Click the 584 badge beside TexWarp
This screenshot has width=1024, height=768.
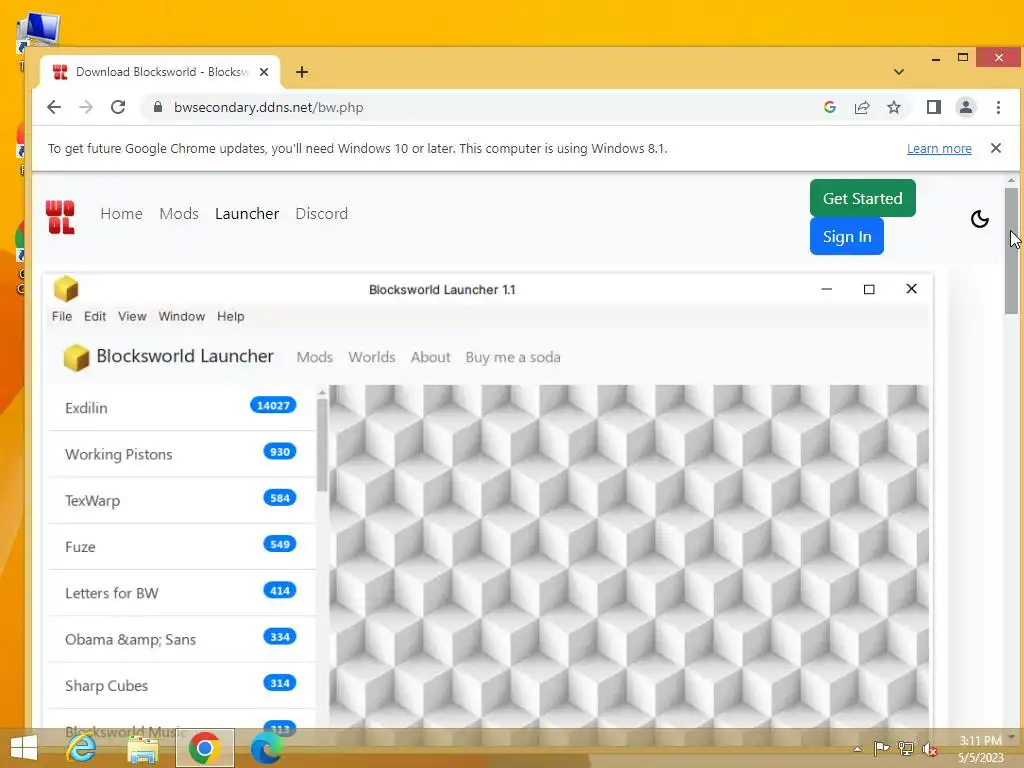point(280,498)
